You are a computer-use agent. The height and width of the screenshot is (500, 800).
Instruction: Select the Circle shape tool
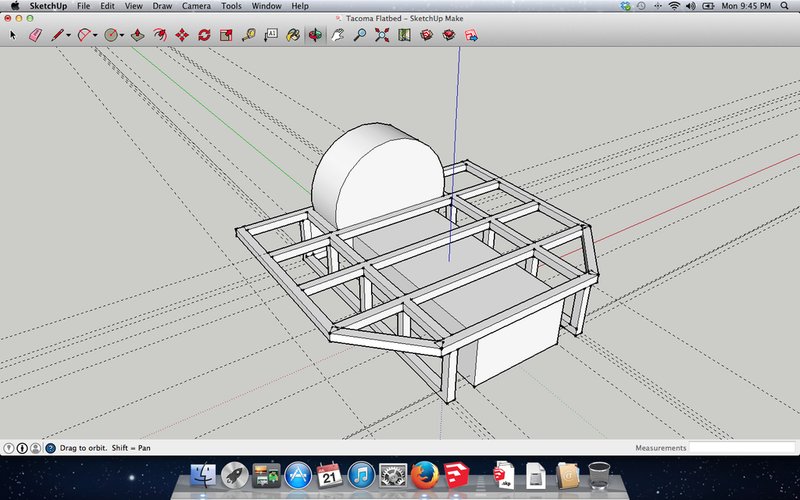pyautogui.click(x=111, y=35)
